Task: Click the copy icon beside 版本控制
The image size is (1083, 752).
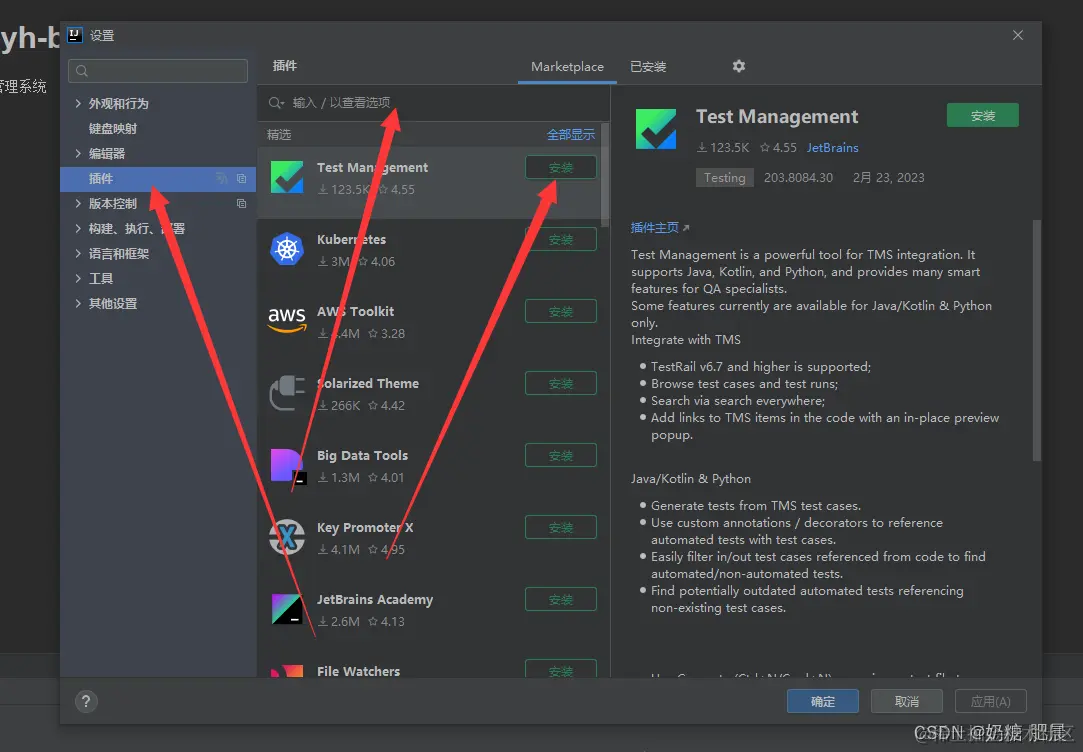Action: coord(241,204)
